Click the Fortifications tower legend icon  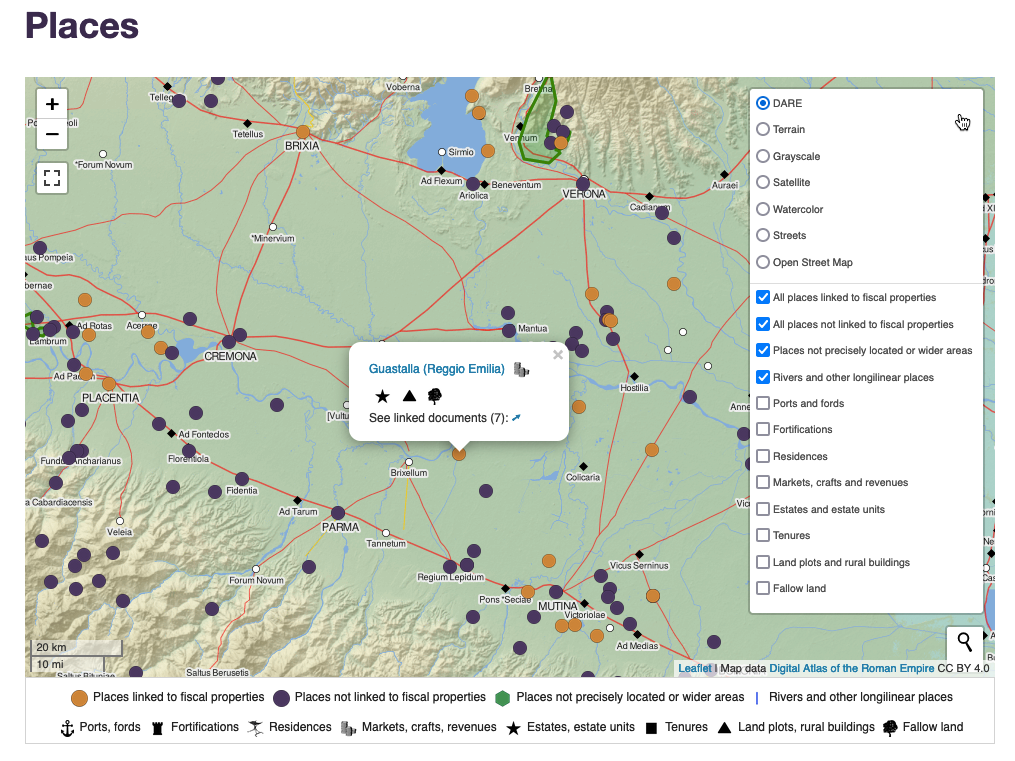157,728
